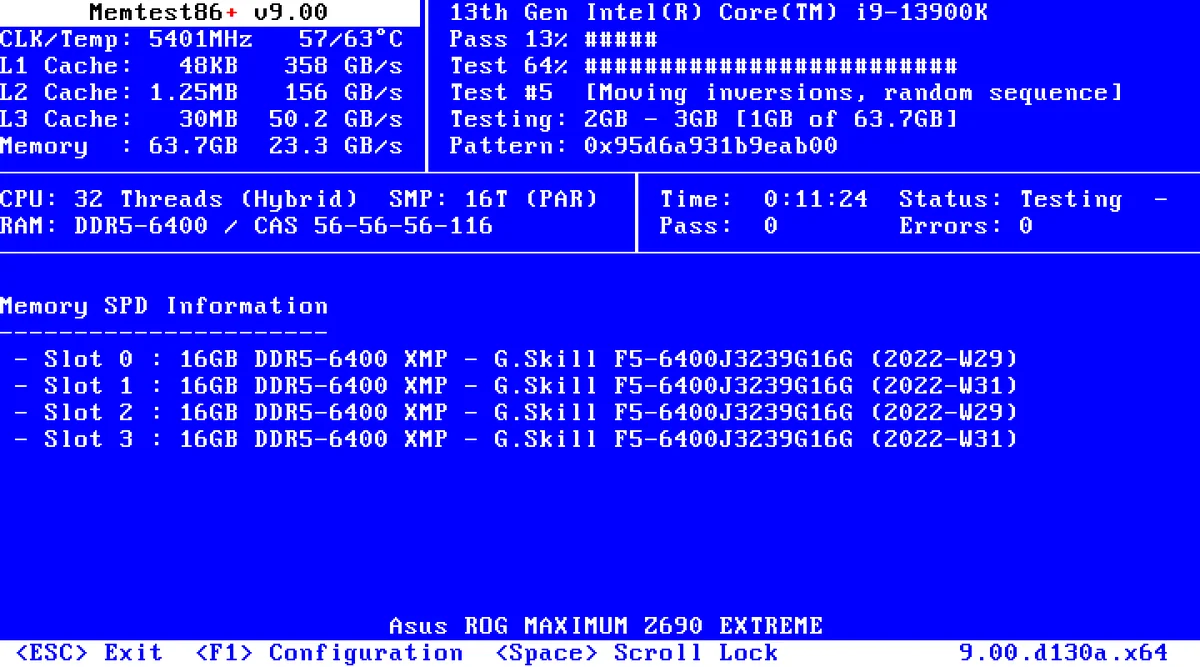Image resolution: width=1200 pixels, height=667 pixels.
Task: Click the CPU: 32 Threads (Hybrid) text
Action: (x=179, y=199)
